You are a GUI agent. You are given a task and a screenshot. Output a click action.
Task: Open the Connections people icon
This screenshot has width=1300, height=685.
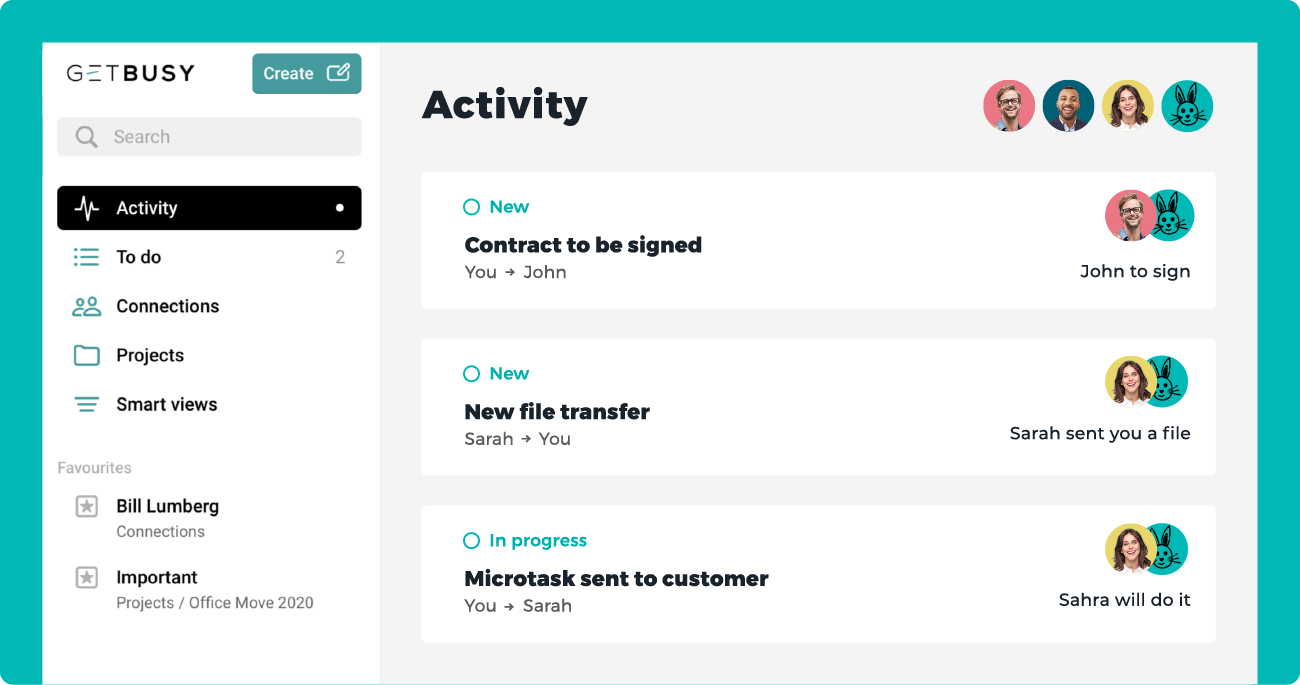coord(86,306)
